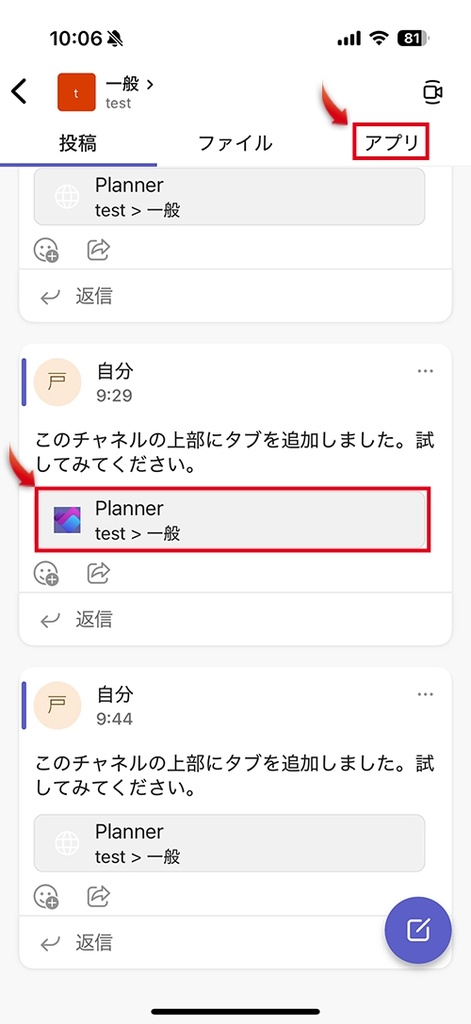Open the Planner card in the 9:44 post
The height and width of the screenshot is (1024, 471).
pos(230,843)
